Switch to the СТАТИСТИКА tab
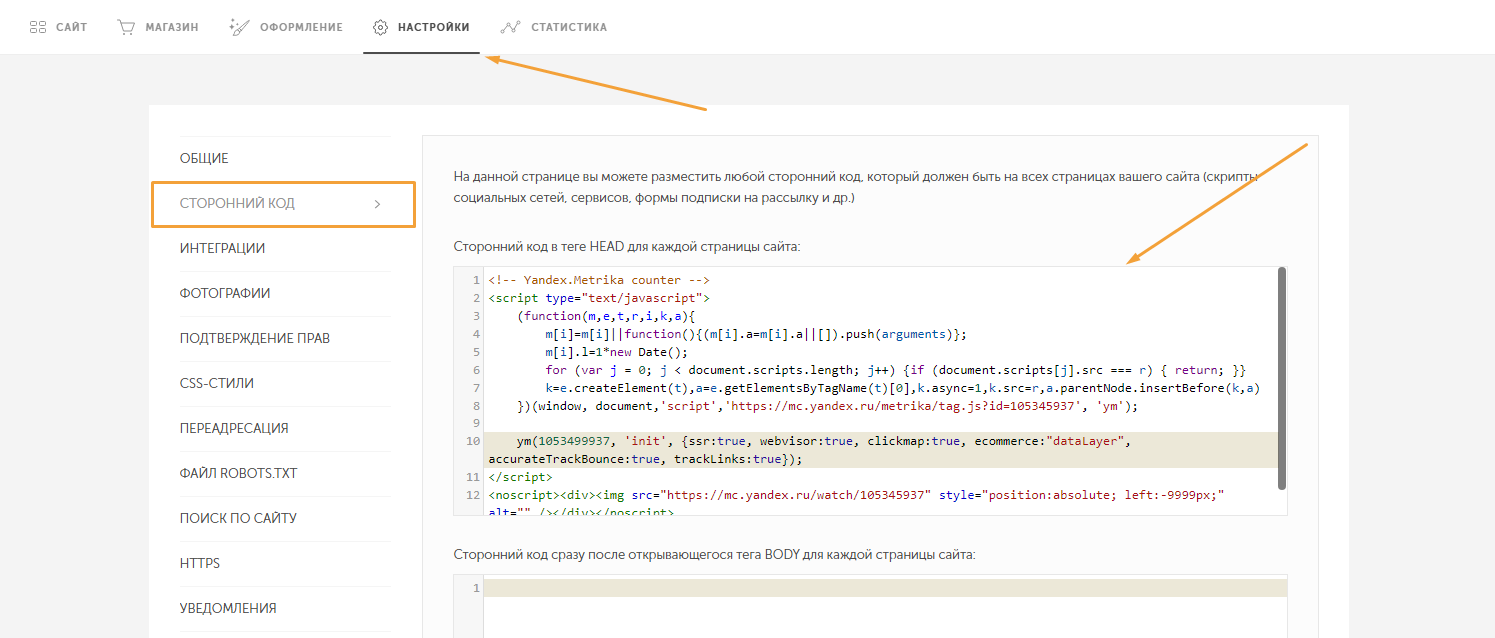Viewport: 1495px width, 638px height. [568, 27]
